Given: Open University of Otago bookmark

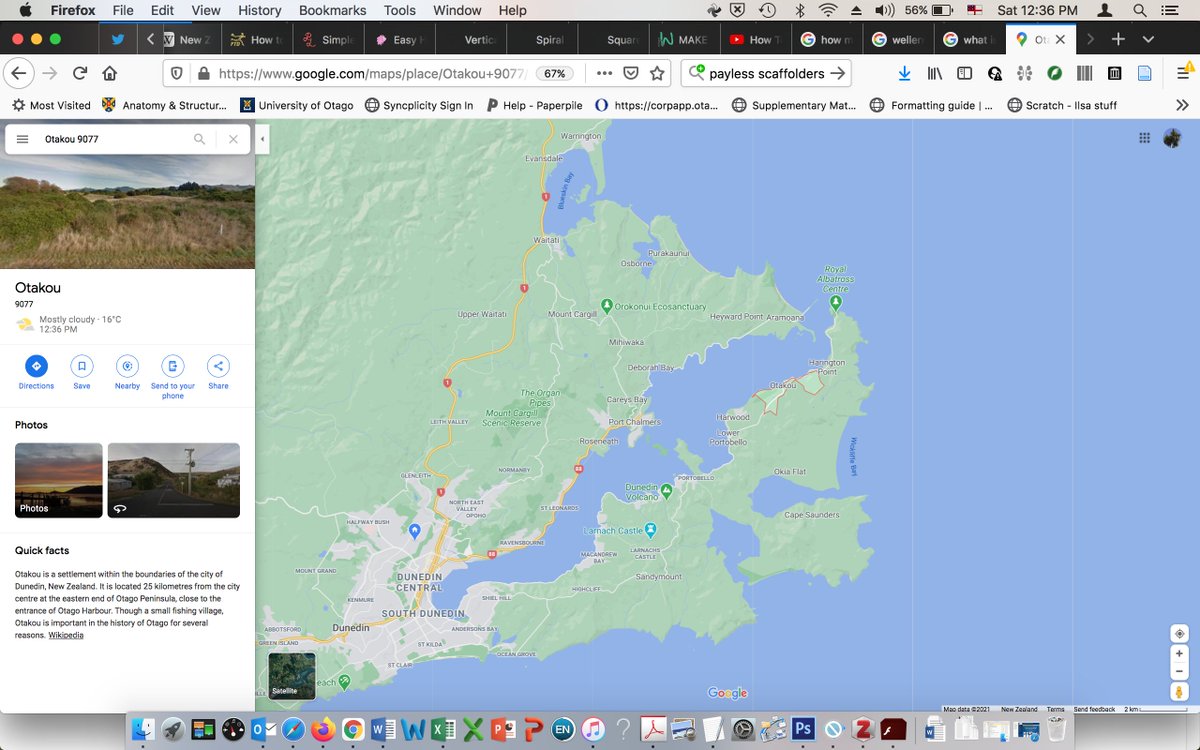Looking at the screenshot, I should [x=296, y=105].
